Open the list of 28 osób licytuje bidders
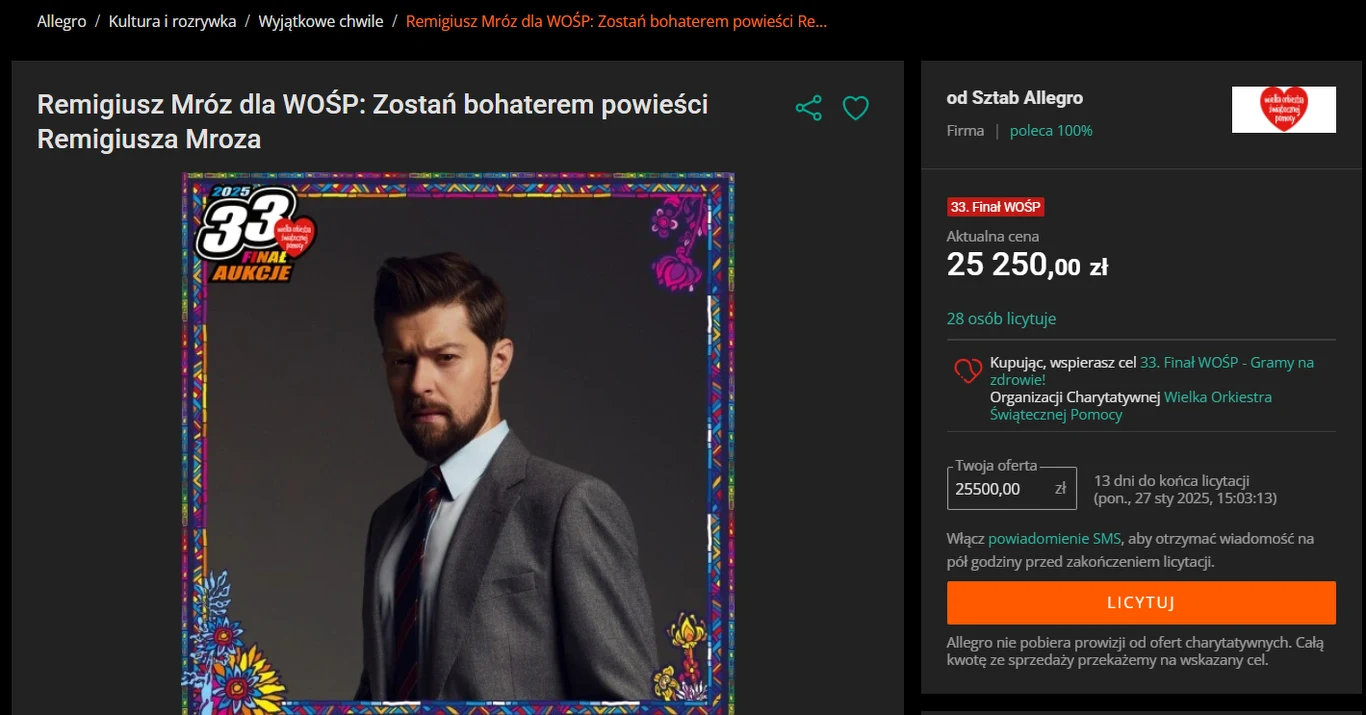The image size is (1366, 715). (x=1001, y=318)
